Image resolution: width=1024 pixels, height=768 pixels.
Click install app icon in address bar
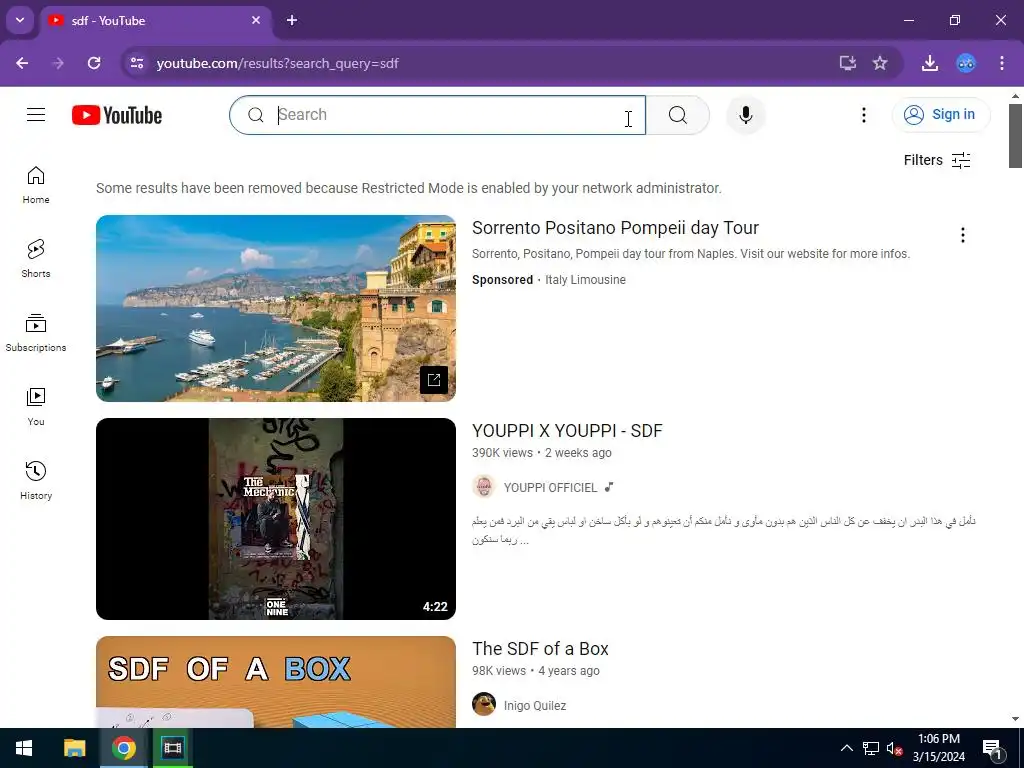(847, 63)
